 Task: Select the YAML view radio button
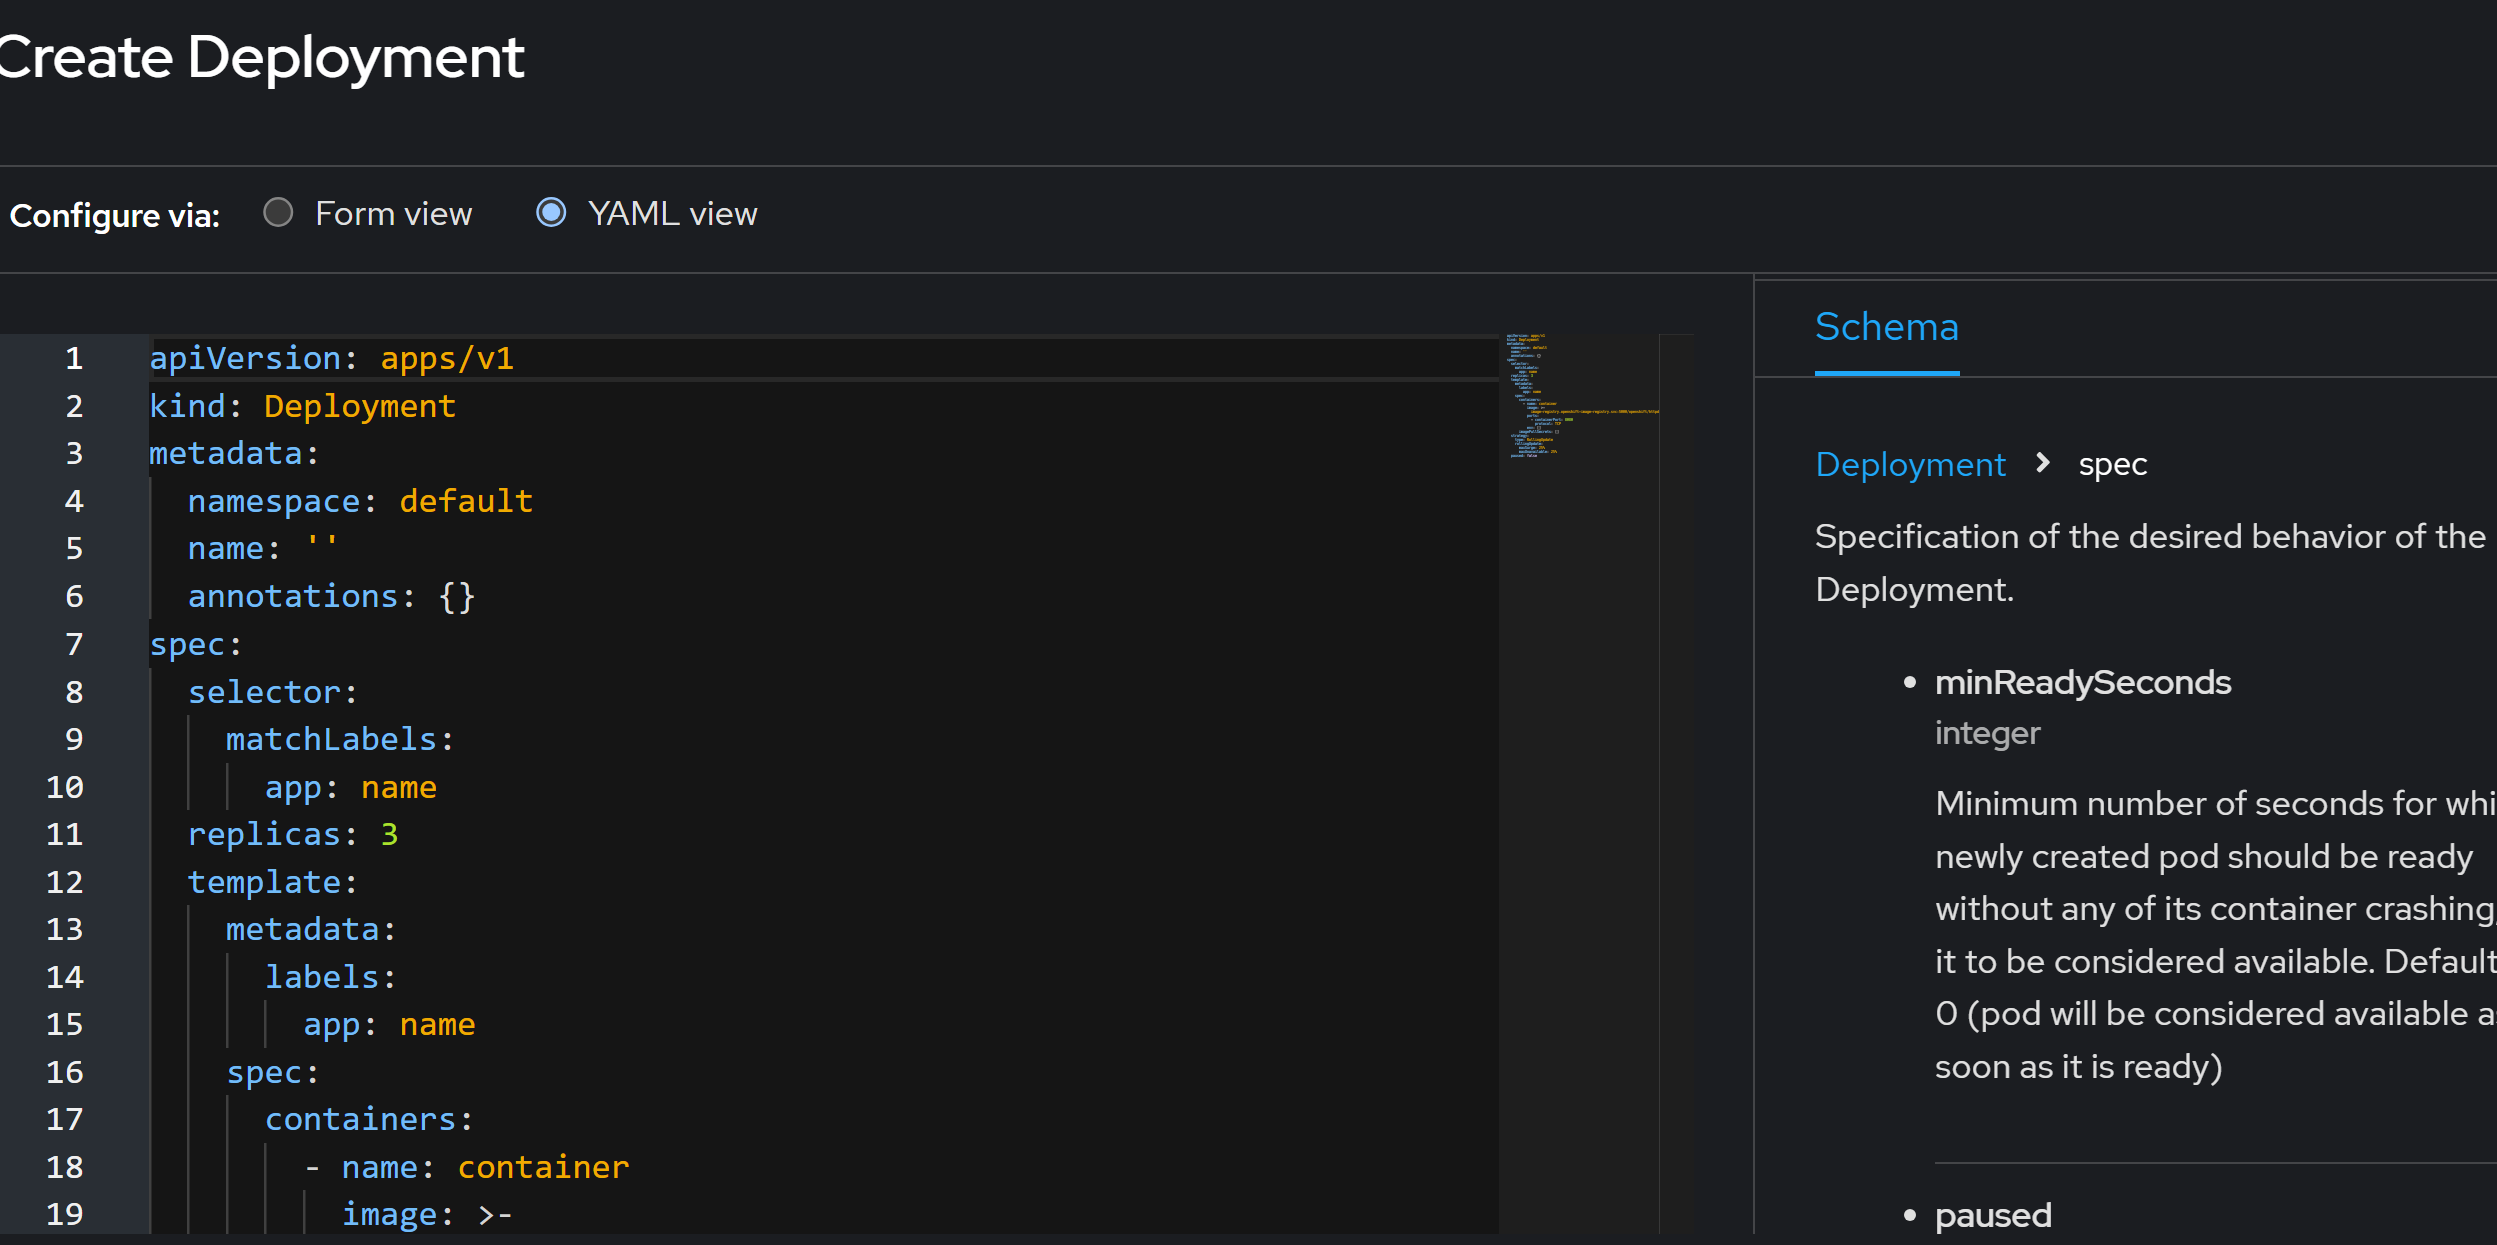click(x=551, y=213)
